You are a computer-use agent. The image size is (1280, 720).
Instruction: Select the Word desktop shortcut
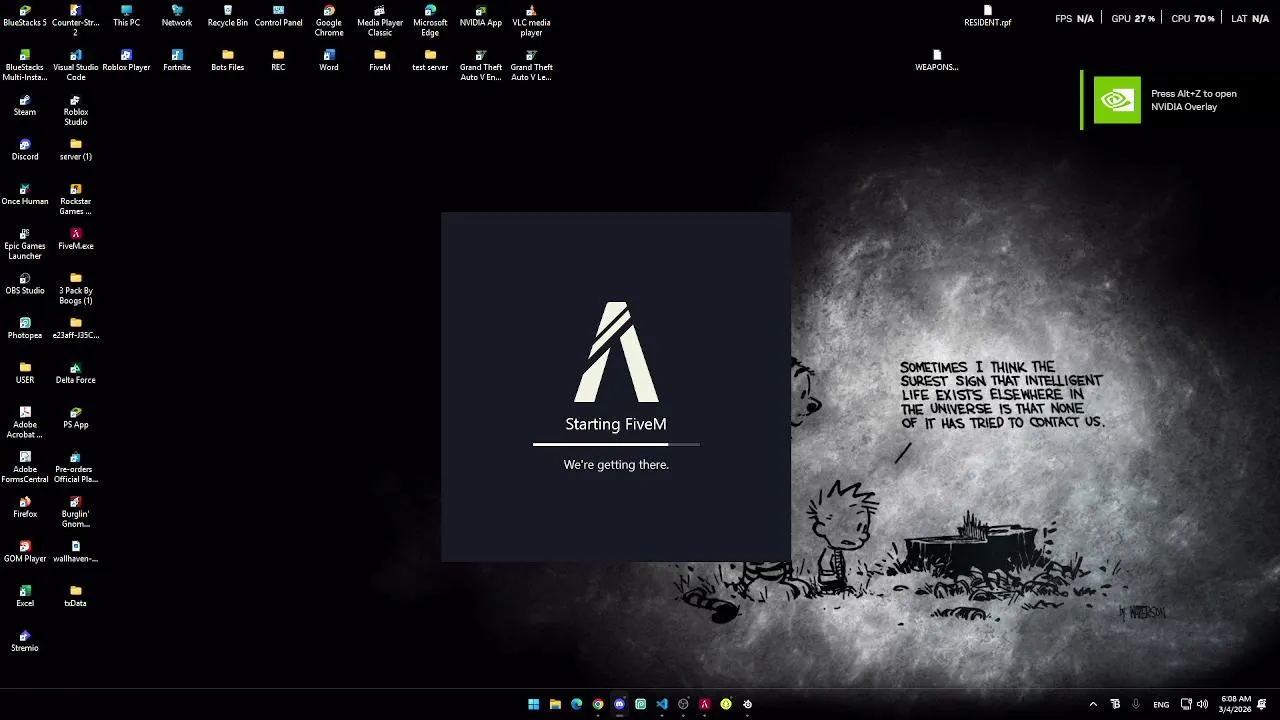pyautogui.click(x=329, y=61)
